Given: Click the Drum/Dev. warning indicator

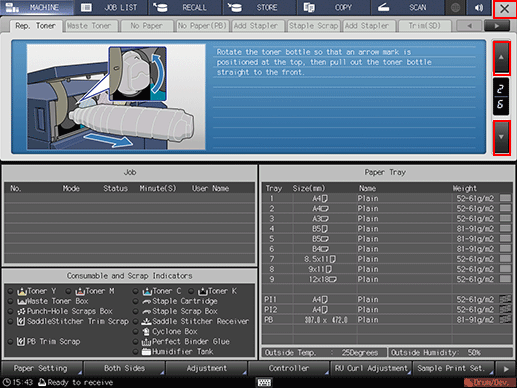Looking at the screenshot, I should (x=489, y=383).
